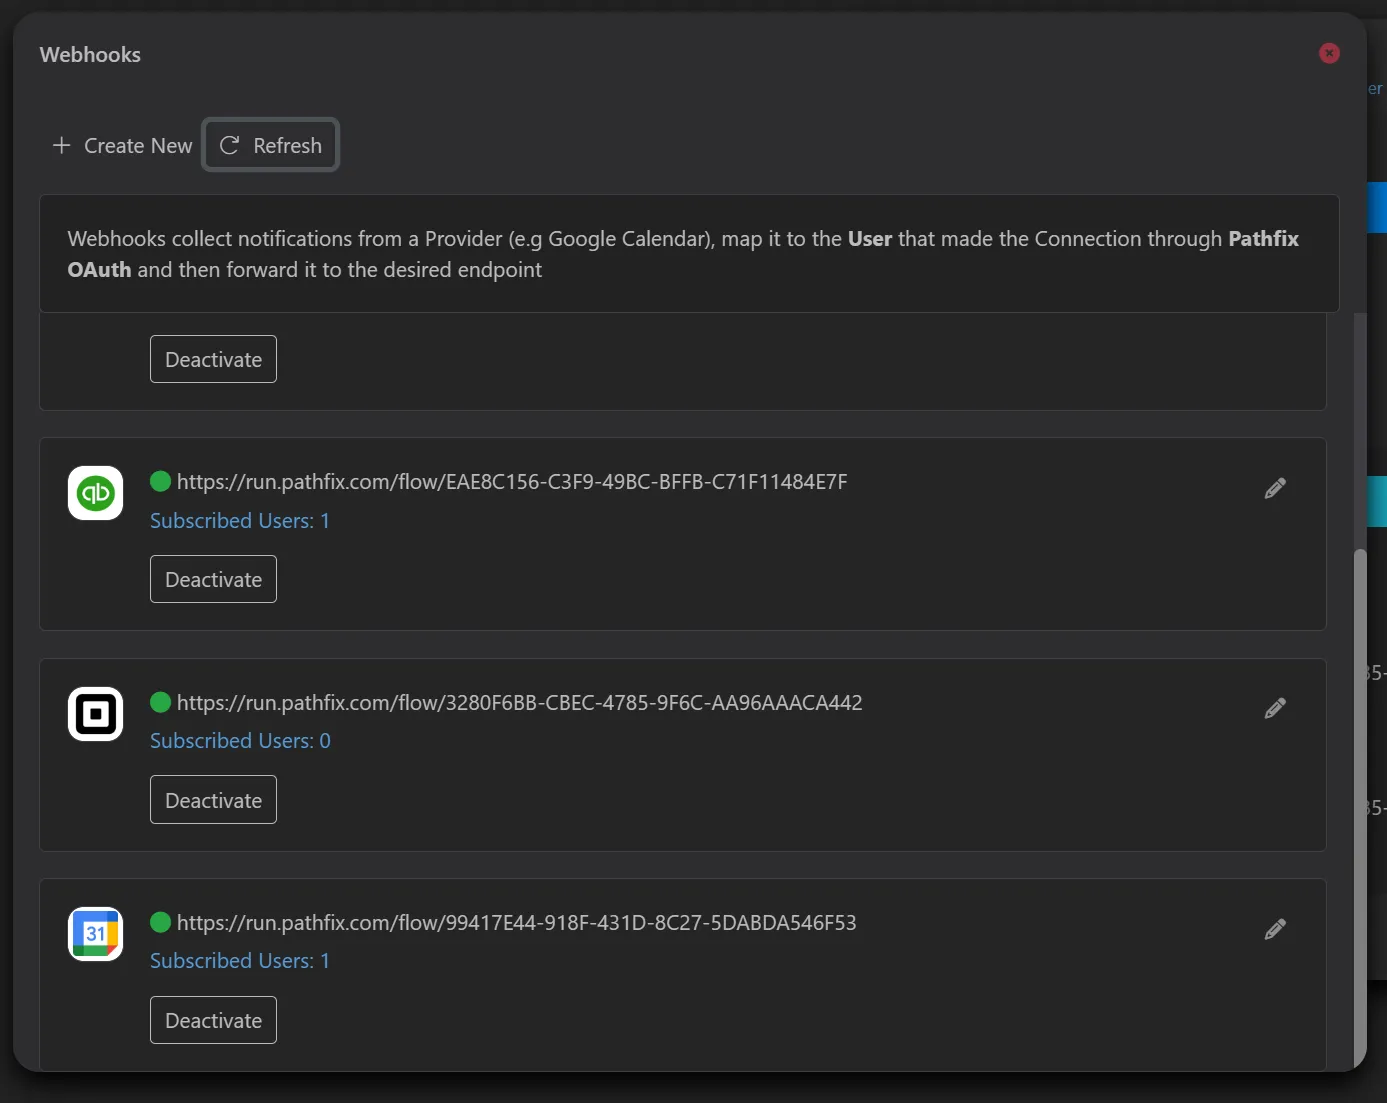The width and height of the screenshot is (1387, 1103).
Task: Deactivate the Google Calendar 99417E44 webhook
Action: pyautogui.click(x=213, y=1021)
